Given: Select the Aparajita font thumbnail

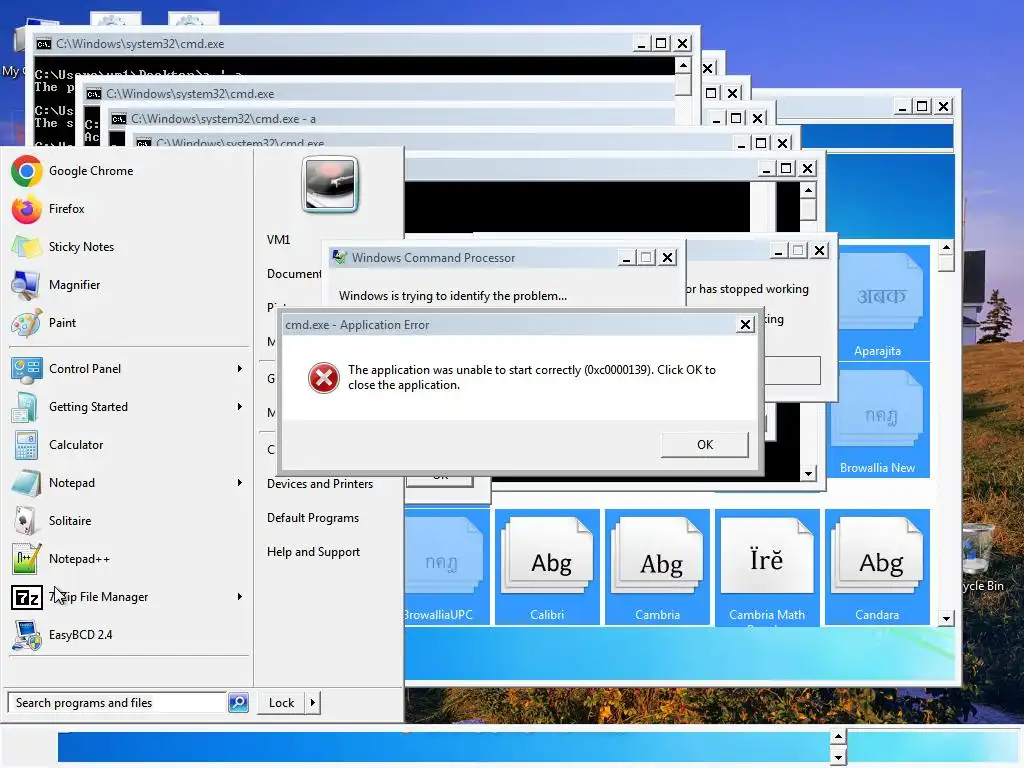Looking at the screenshot, I should click(x=877, y=302).
